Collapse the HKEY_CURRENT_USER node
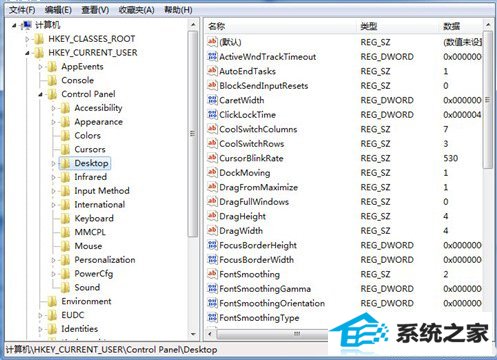This screenshot has height=360, width=497. coord(27,53)
